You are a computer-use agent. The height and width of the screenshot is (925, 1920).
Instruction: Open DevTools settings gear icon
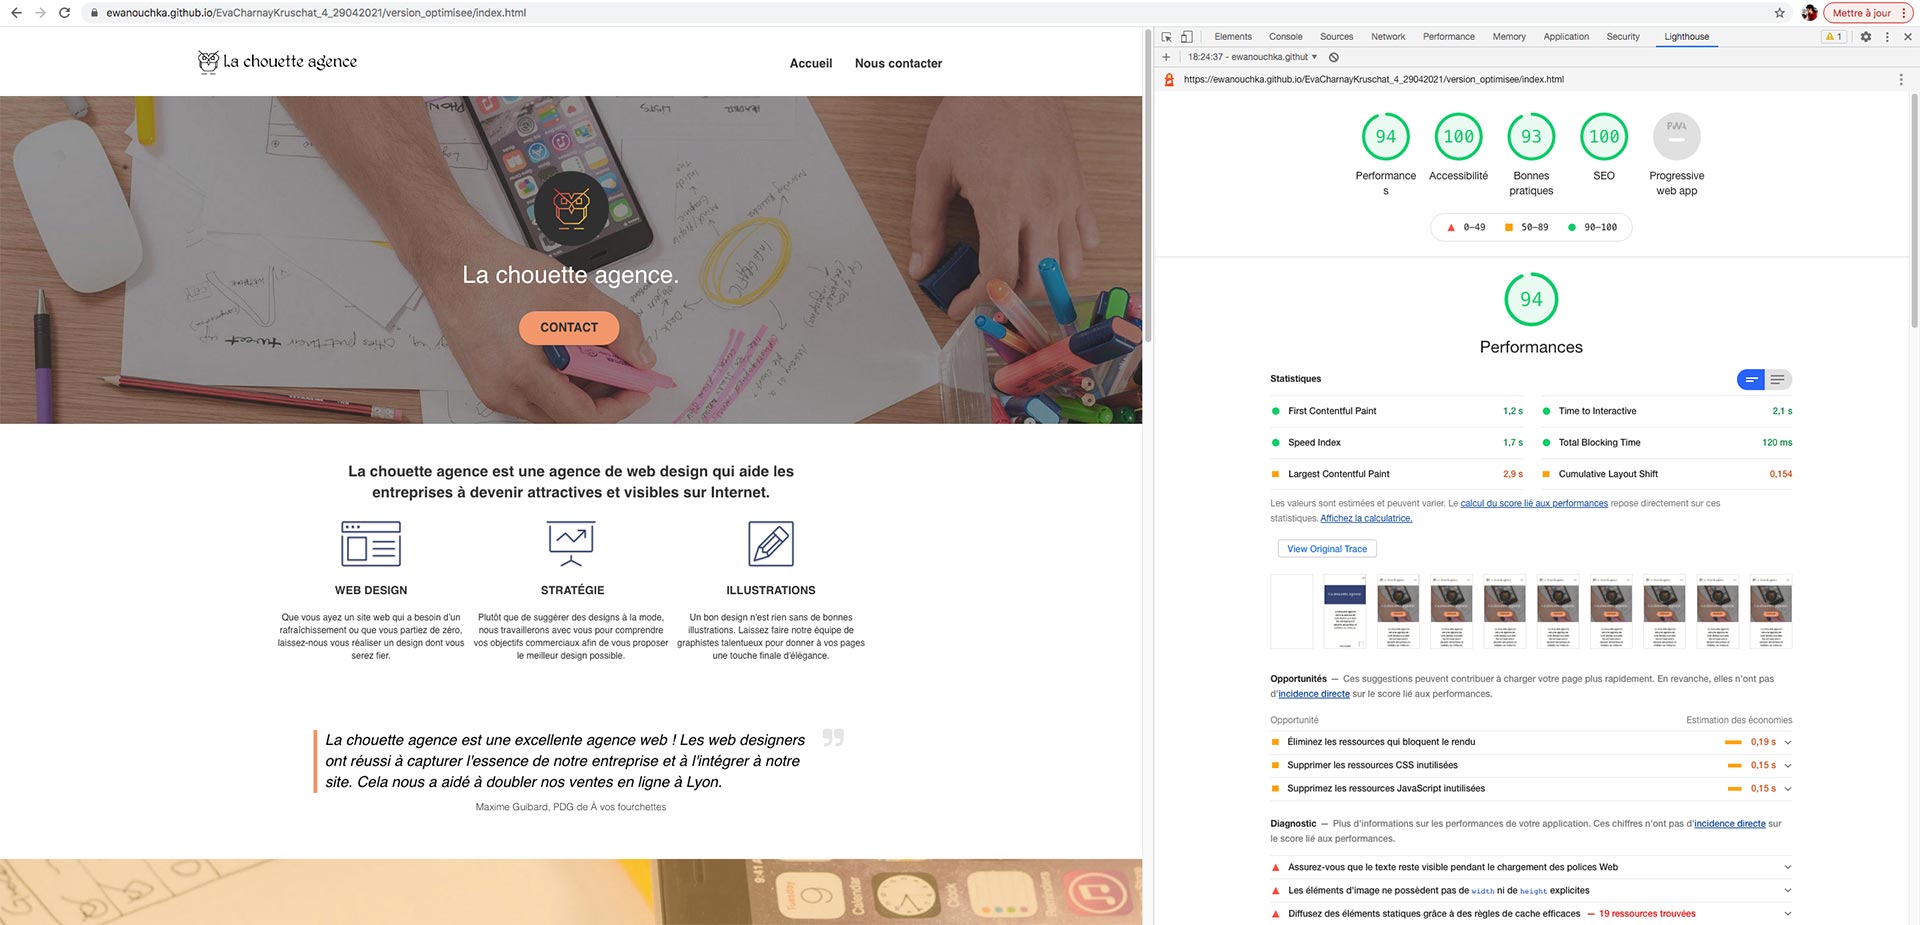[1866, 36]
